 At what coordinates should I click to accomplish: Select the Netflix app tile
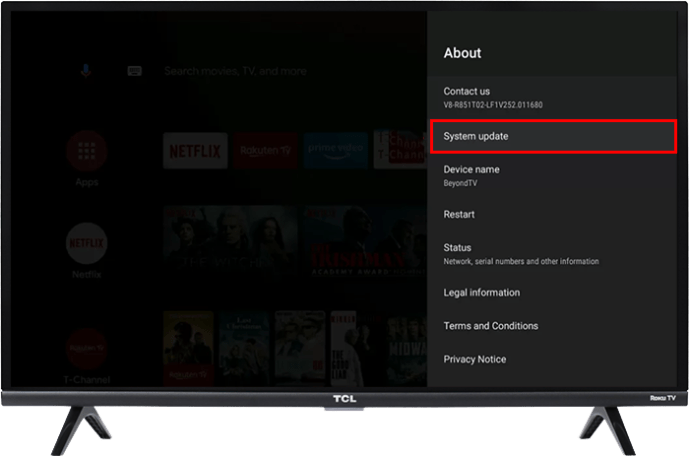click(x=194, y=151)
